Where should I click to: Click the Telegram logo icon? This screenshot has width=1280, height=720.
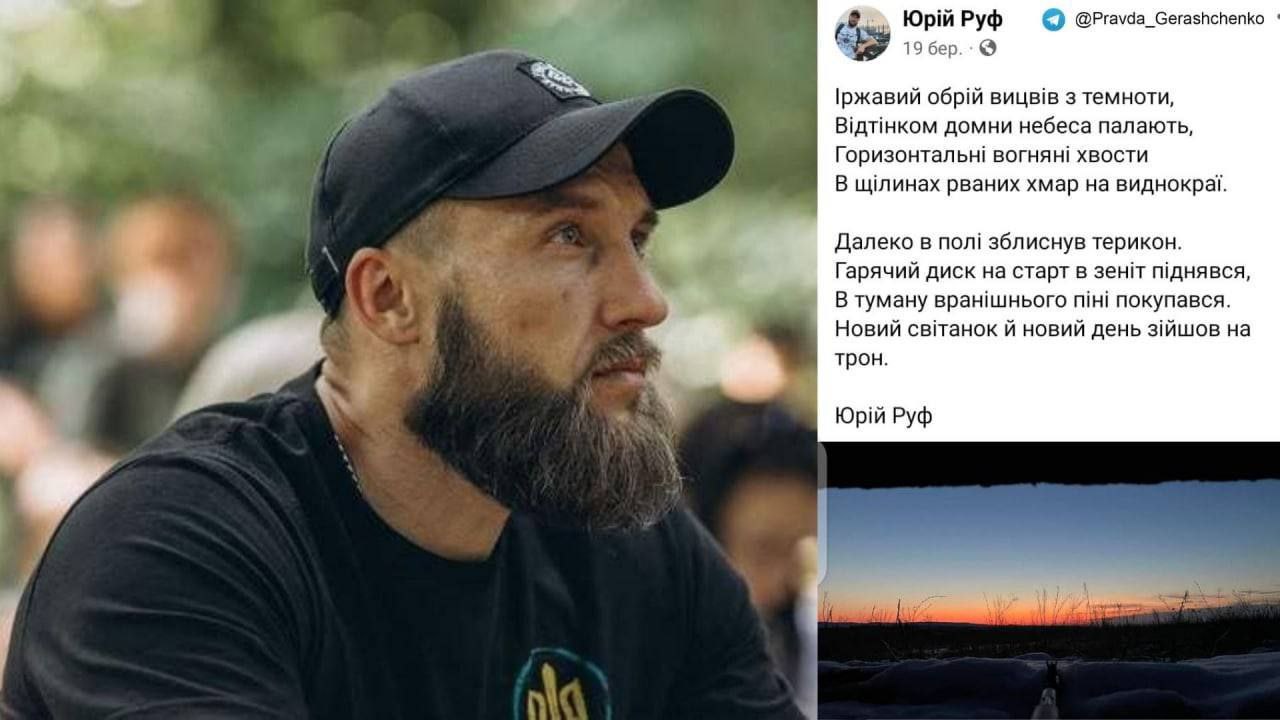tap(1054, 19)
